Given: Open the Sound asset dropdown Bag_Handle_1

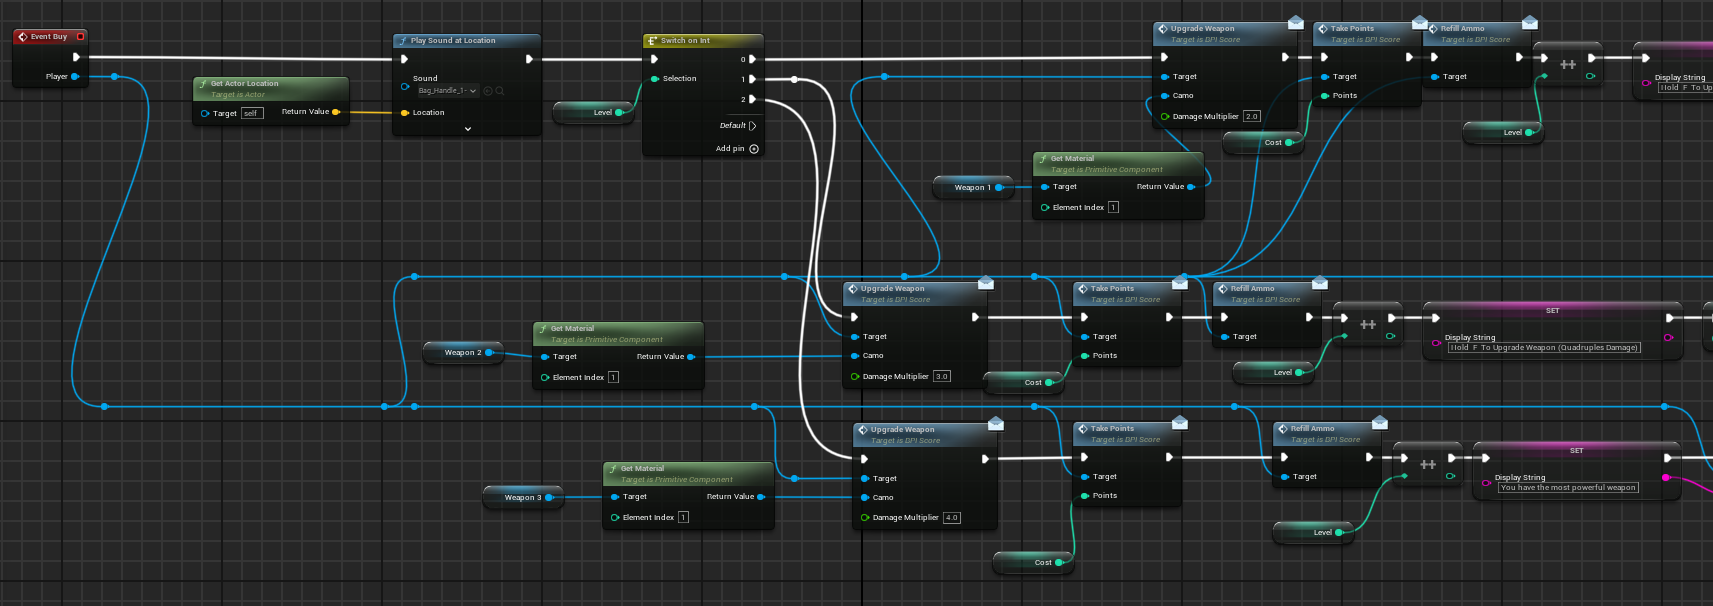Looking at the screenshot, I should [446, 91].
